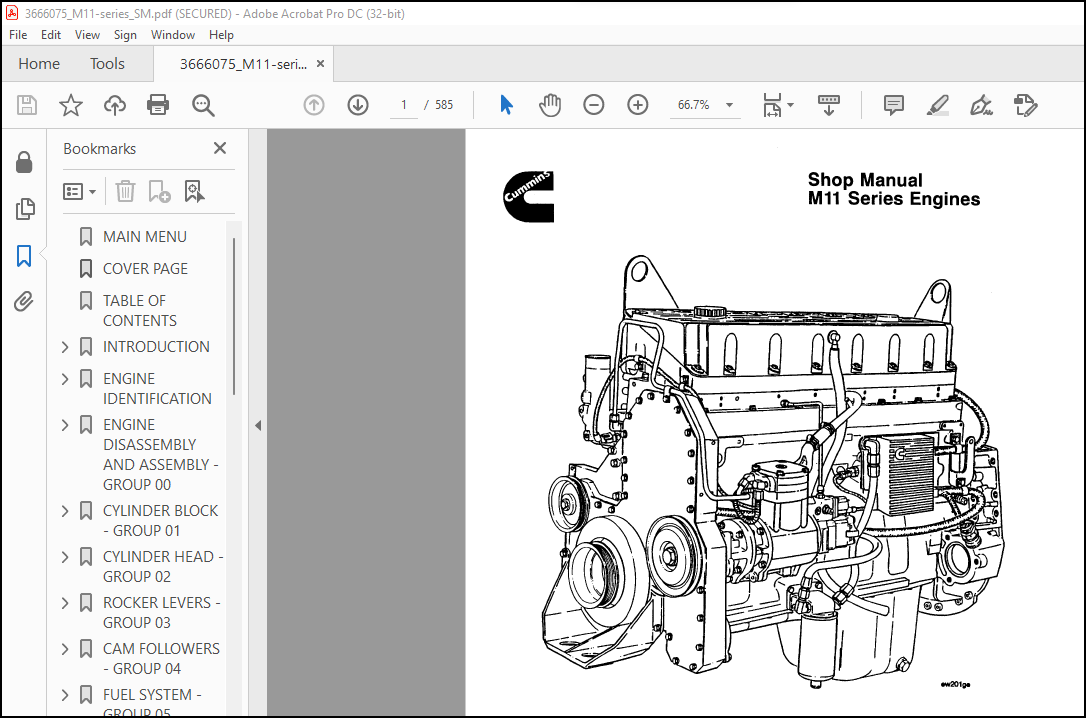Open the Window menu
Viewport: 1086px width, 718px height.
[x=172, y=35]
